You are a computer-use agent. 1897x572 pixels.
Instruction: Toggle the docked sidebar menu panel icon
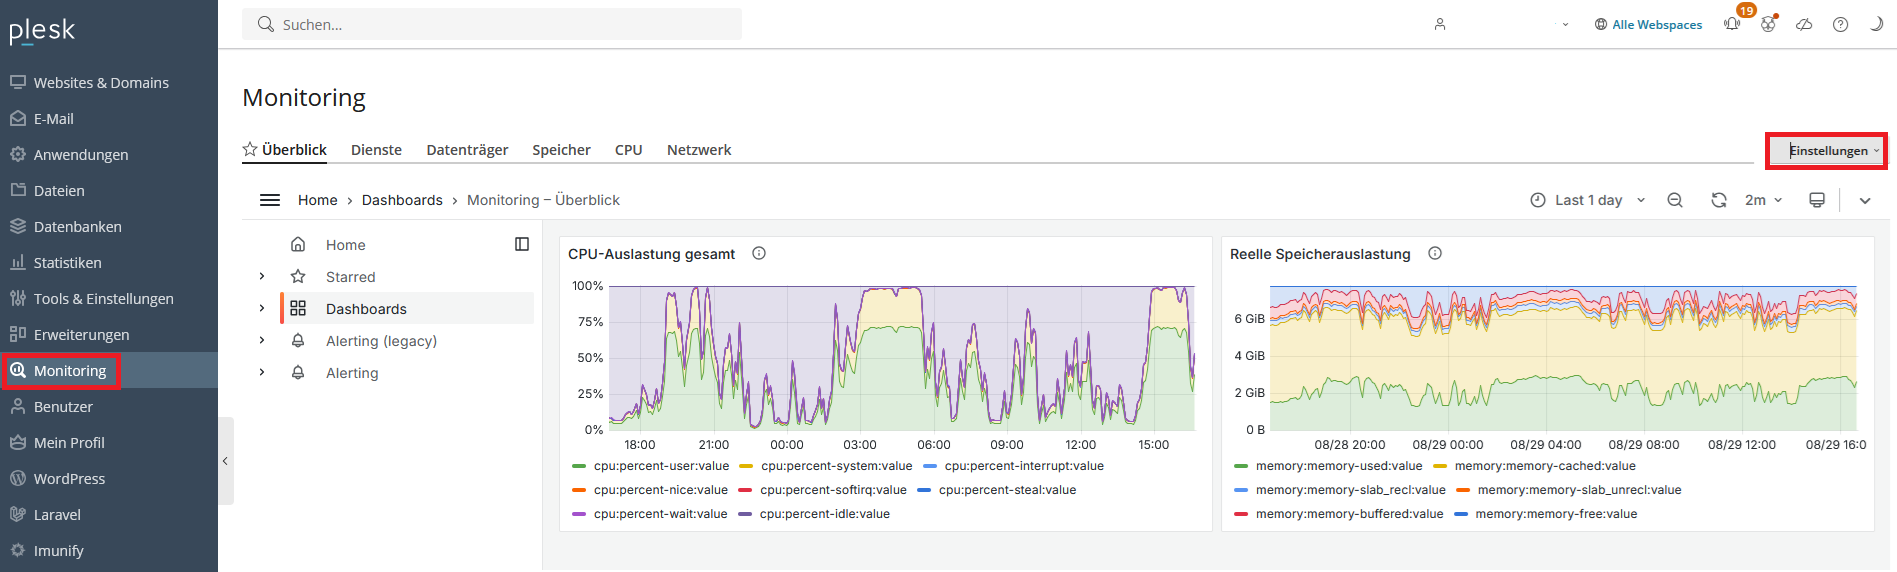pyautogui.click(x=522, y=244)
